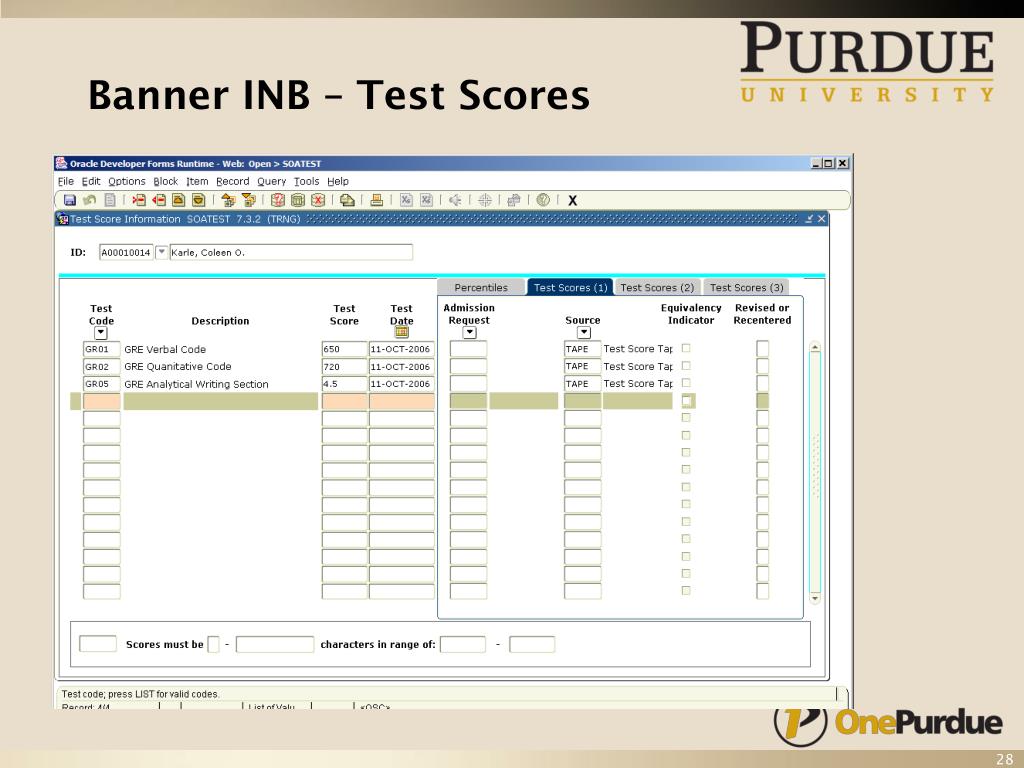Click the GR02 test code field
The image size is (1024, 768).
tap(102, 366)
